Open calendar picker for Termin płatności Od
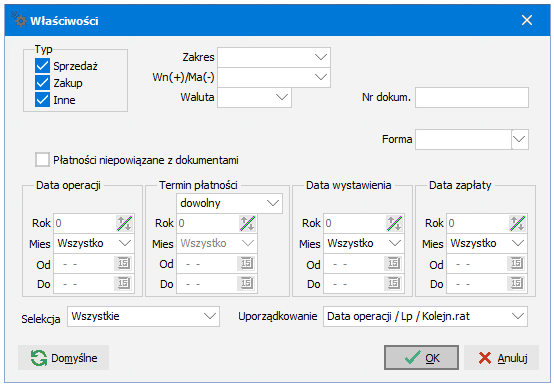This screenshot has height=387, width=554. coord(246,263)
